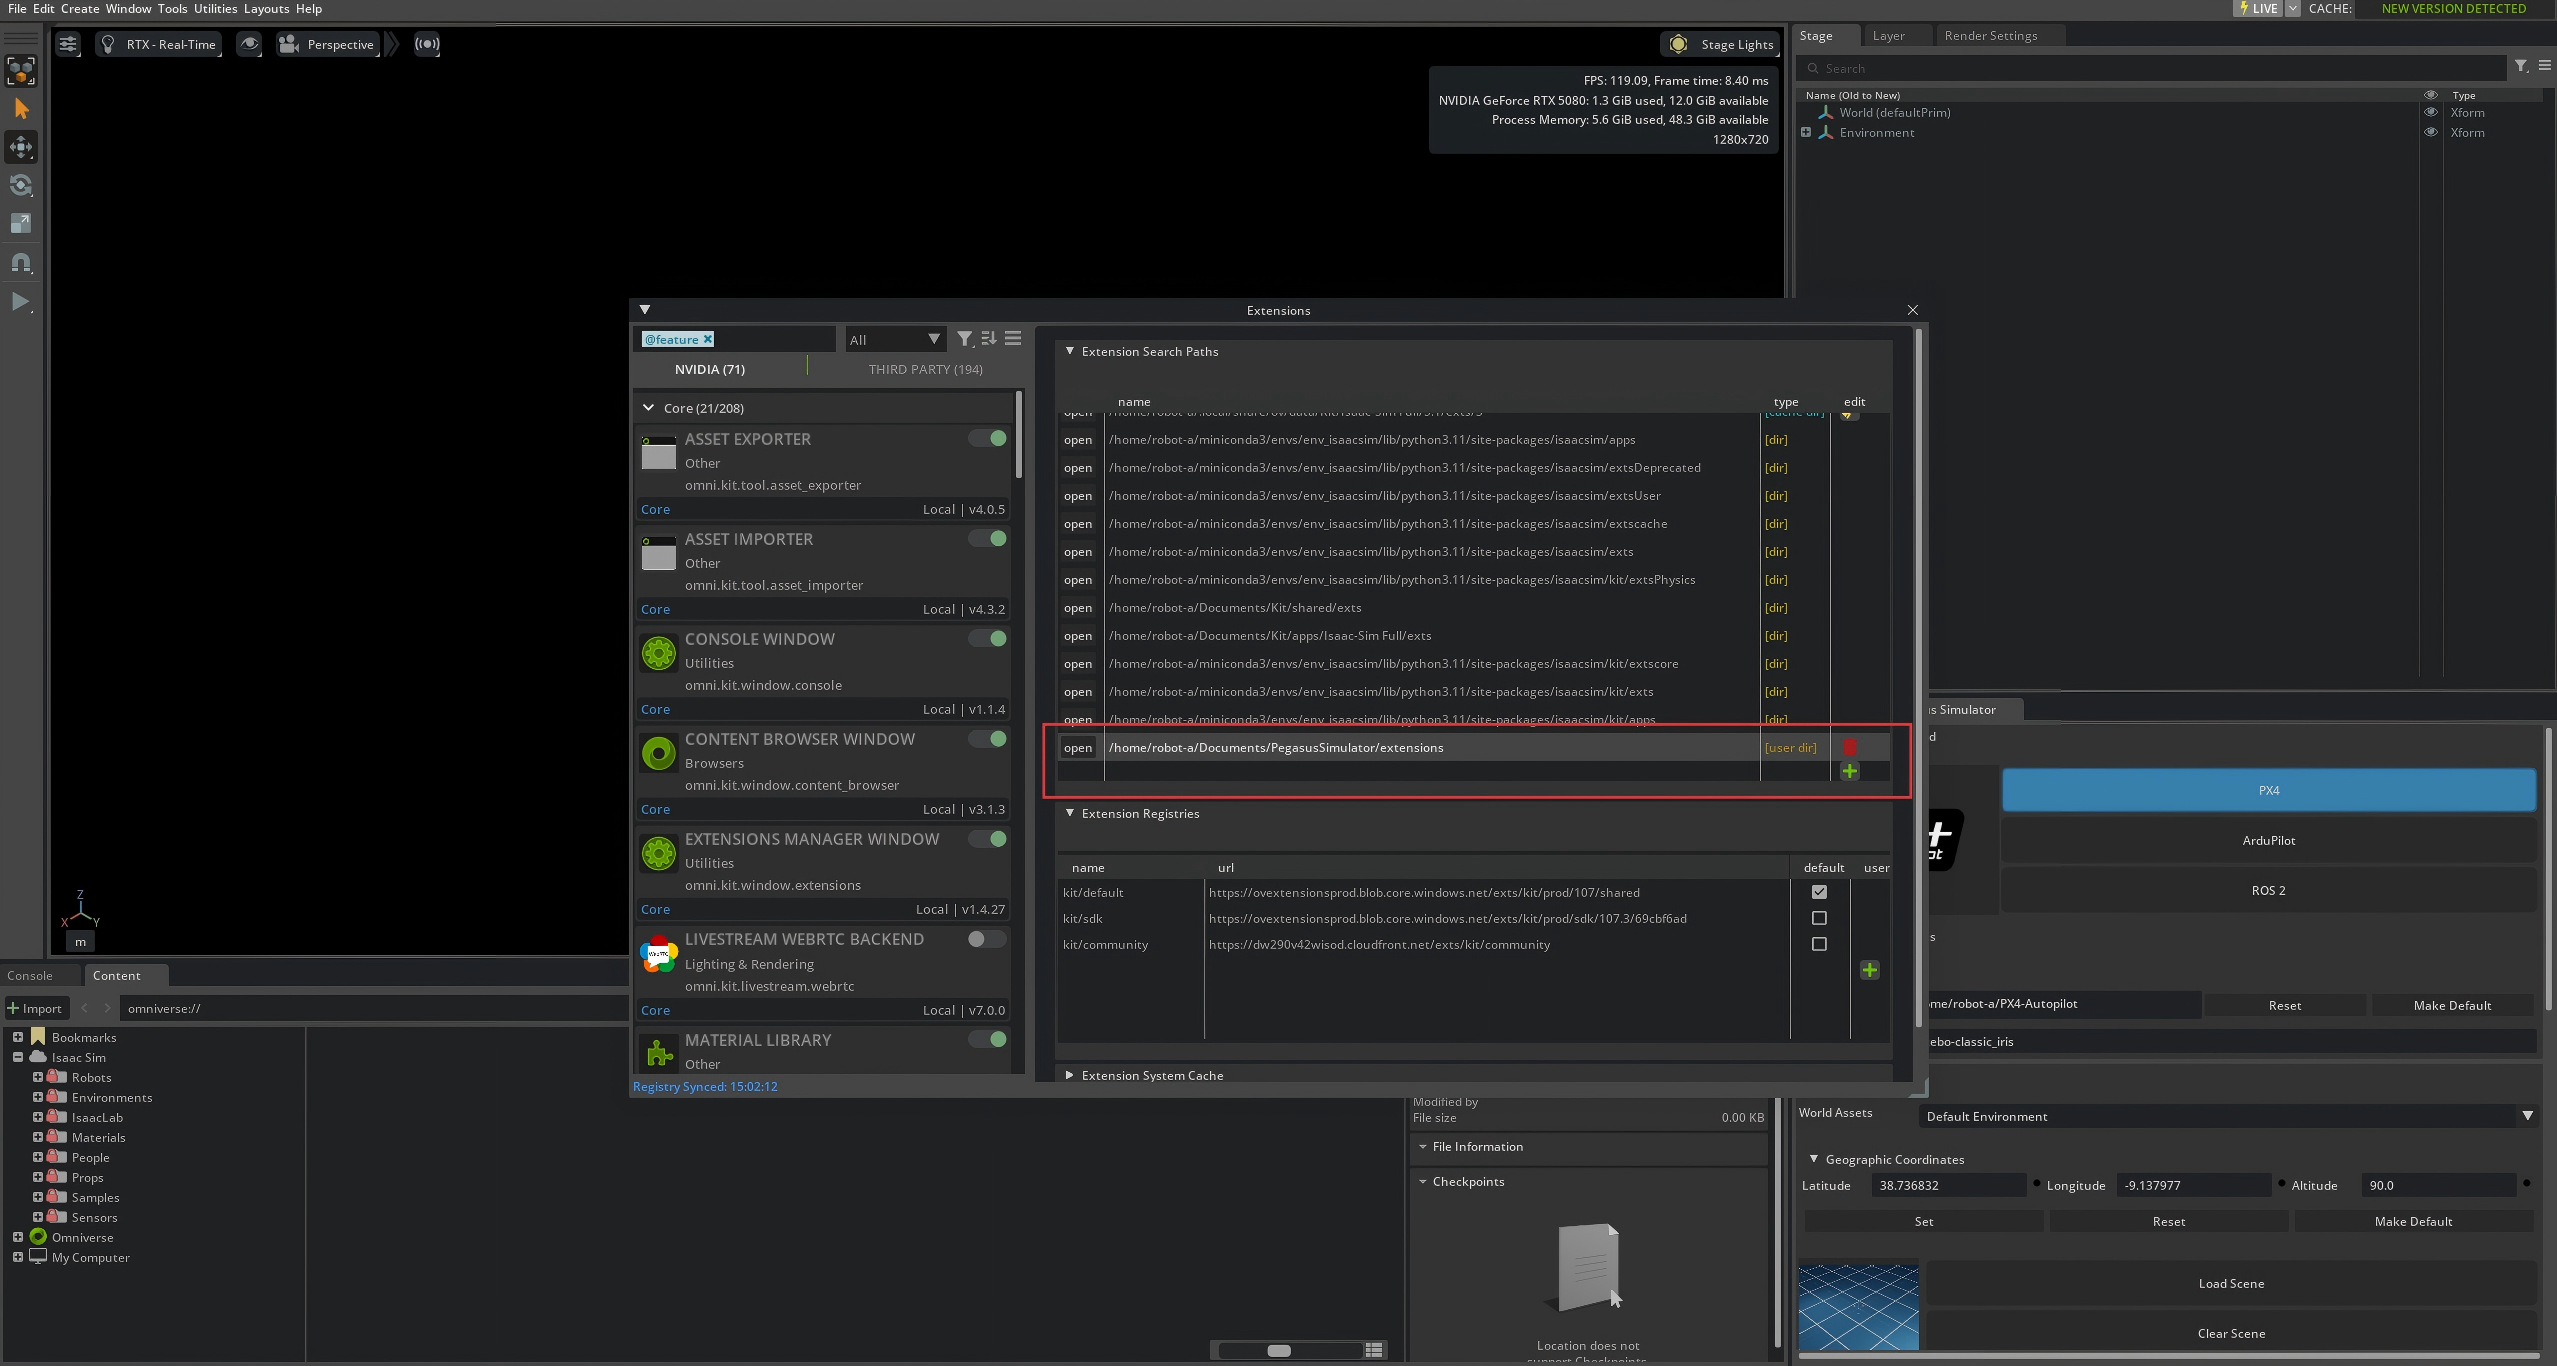The width and height of the screenshot is (2557, 1366).
Task: Enable the Livestream WebRTC Backend extension
Action: click(987, 938)
